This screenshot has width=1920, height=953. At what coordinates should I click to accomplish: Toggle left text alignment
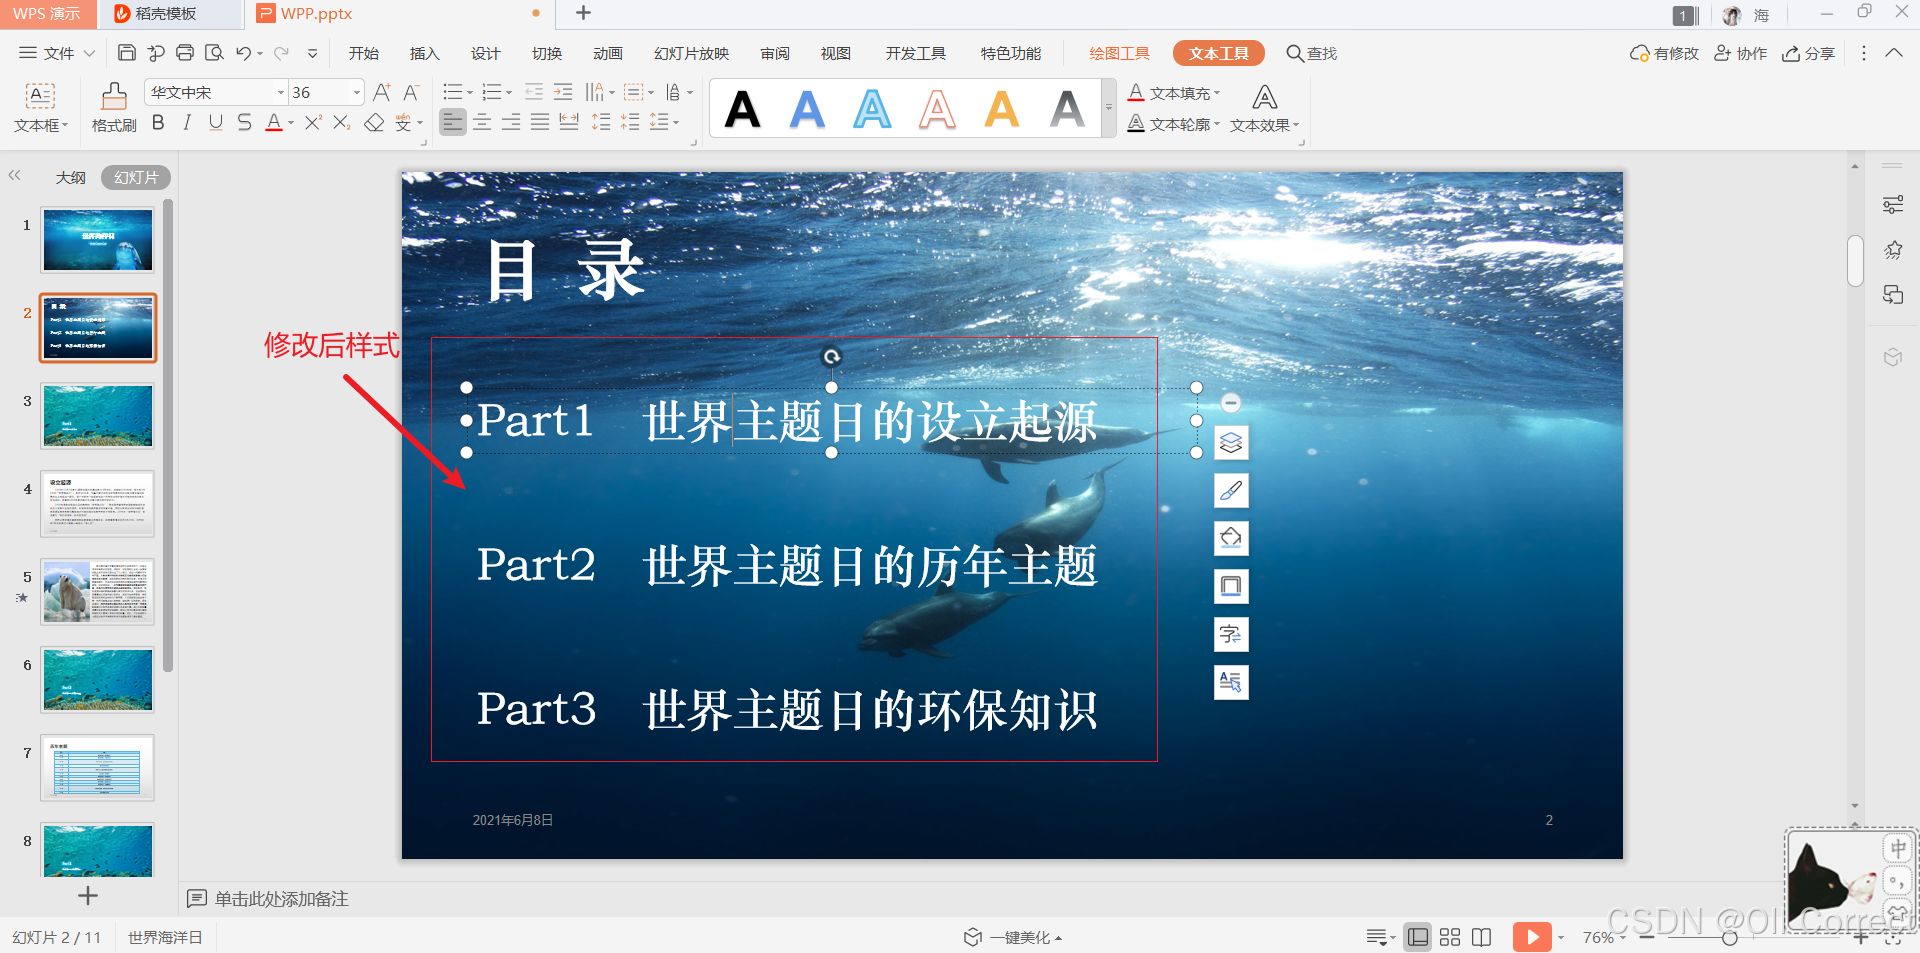point(453,122)
